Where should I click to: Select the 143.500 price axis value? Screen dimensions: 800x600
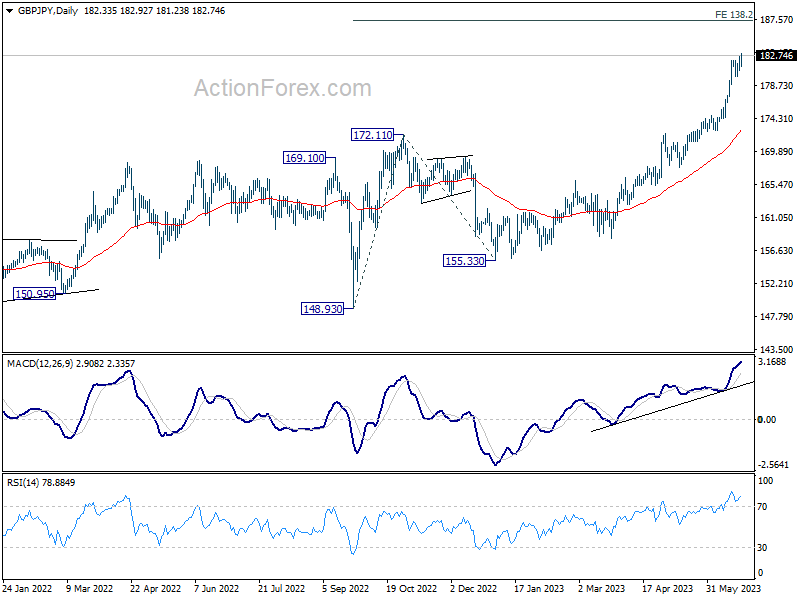[x=776, y=349]
